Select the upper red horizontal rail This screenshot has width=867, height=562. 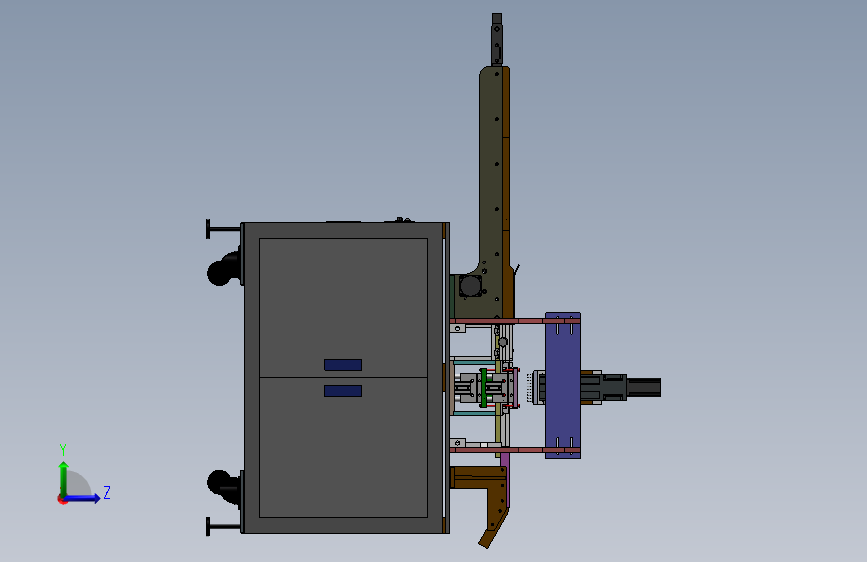515,321
